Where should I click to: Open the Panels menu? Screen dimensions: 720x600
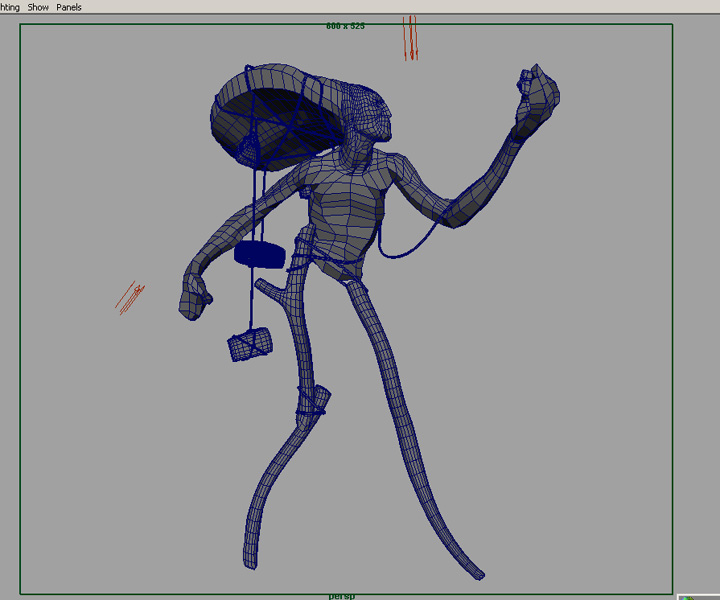69,7
